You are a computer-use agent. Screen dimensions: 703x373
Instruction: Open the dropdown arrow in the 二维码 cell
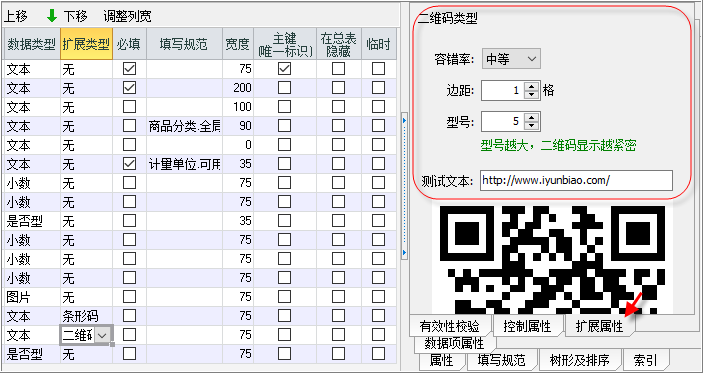[102, 335]
